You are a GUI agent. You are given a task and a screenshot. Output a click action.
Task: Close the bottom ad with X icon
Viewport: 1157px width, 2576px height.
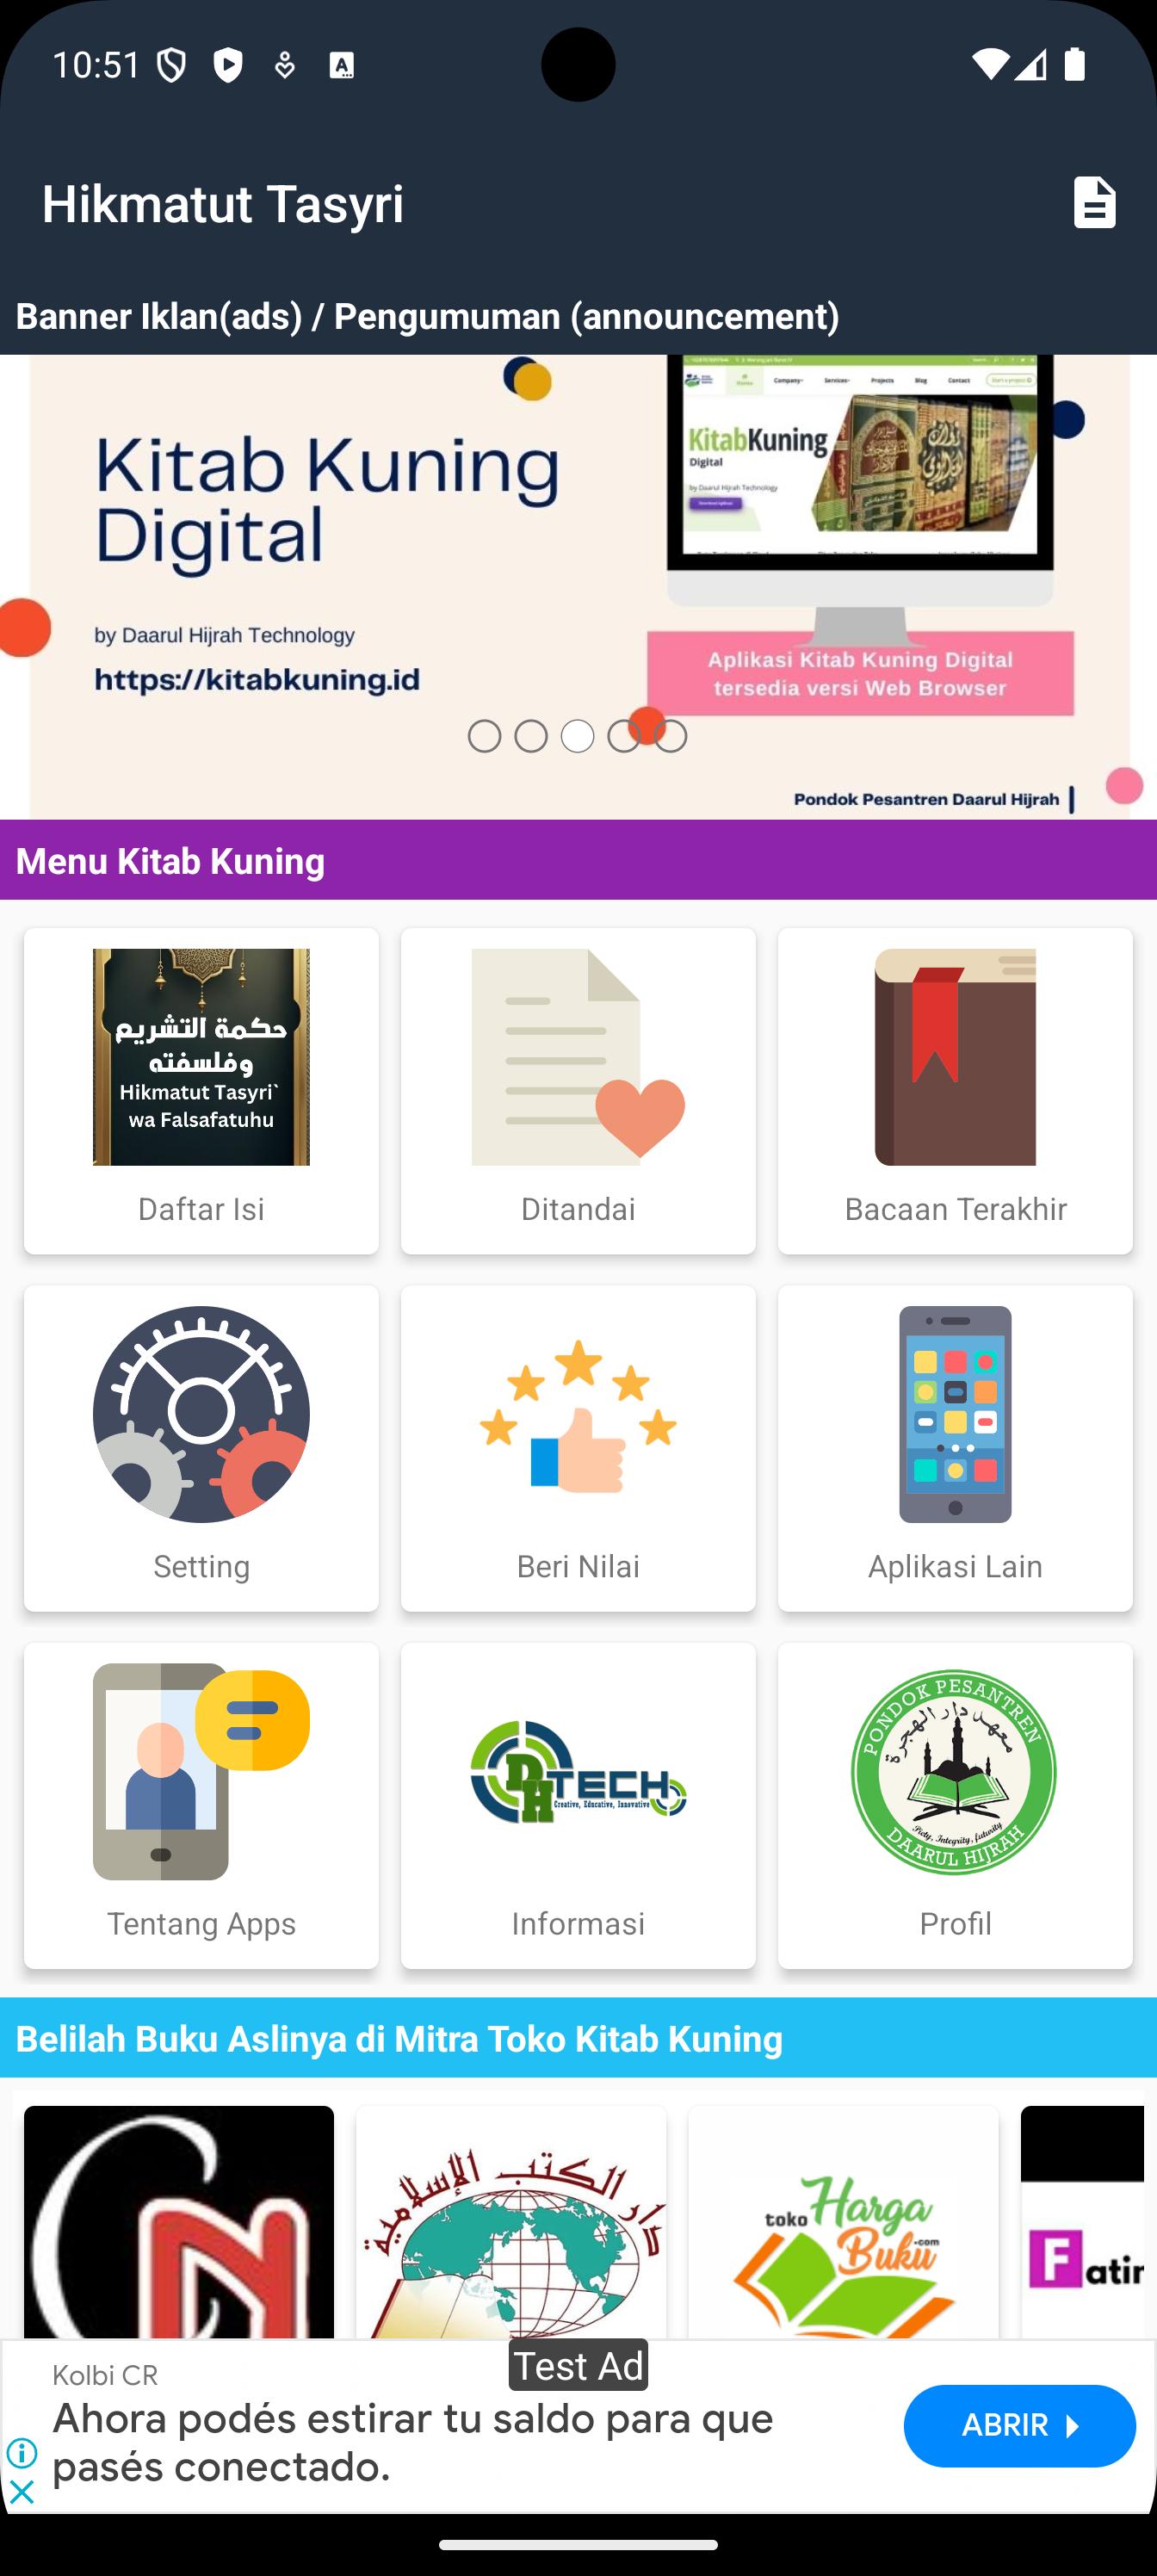tap(21, 2491)
